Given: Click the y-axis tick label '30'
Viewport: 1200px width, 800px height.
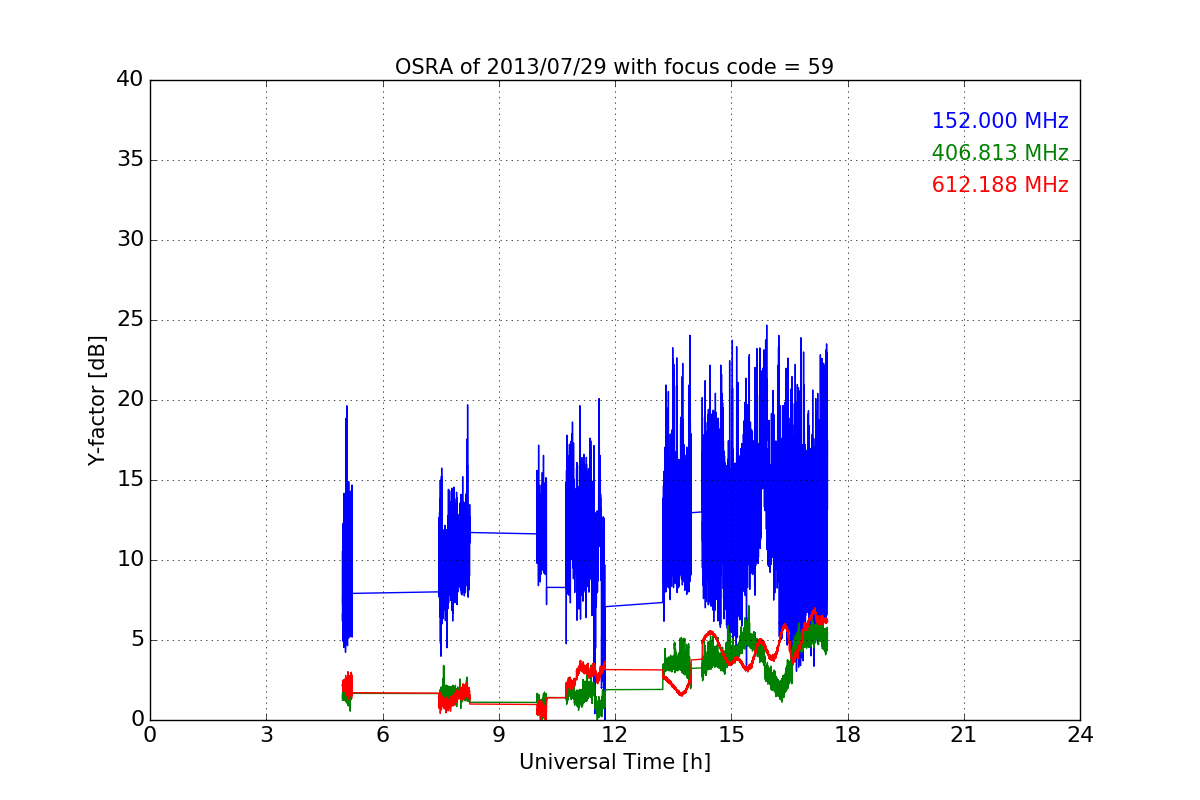Looking at the screenshot, I should 130,240.
